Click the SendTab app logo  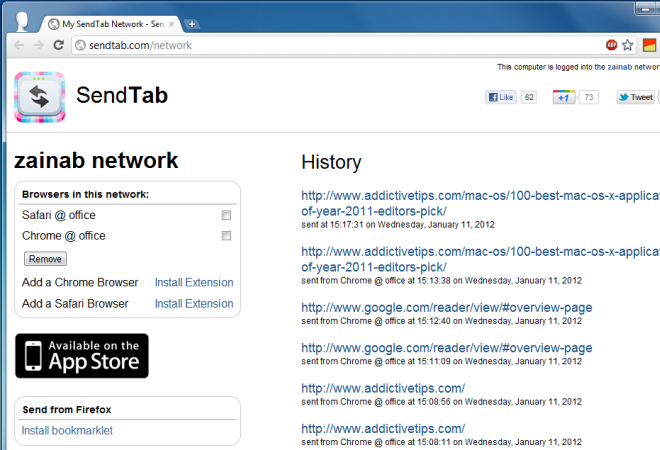40,97
